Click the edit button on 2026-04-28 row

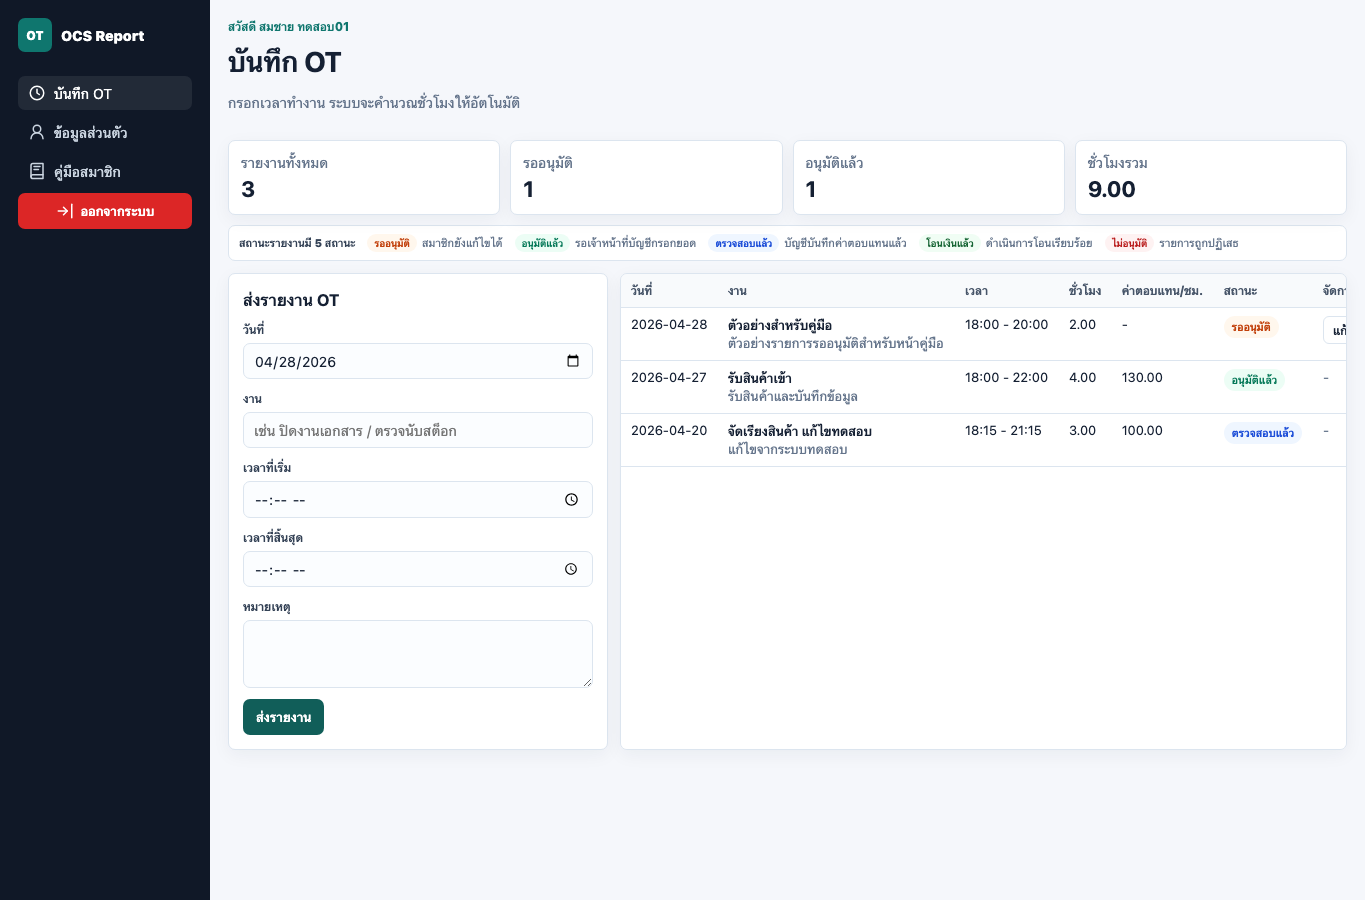click(x=1335, y=330)
